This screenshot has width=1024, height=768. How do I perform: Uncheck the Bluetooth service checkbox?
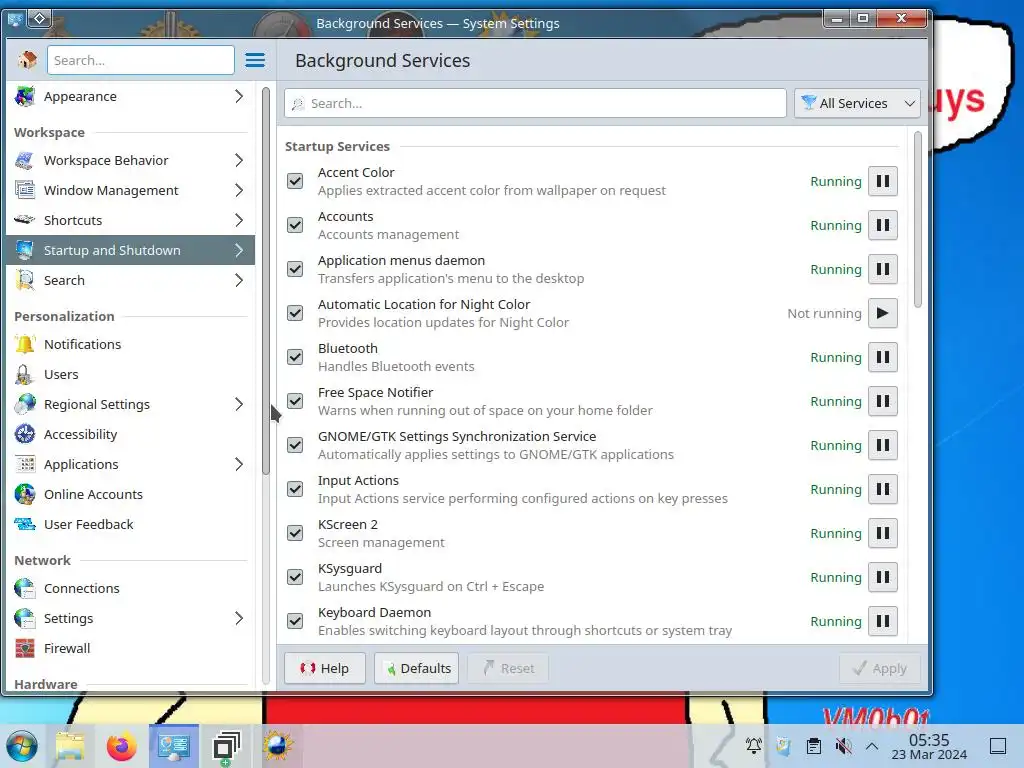tap(295, 357)
